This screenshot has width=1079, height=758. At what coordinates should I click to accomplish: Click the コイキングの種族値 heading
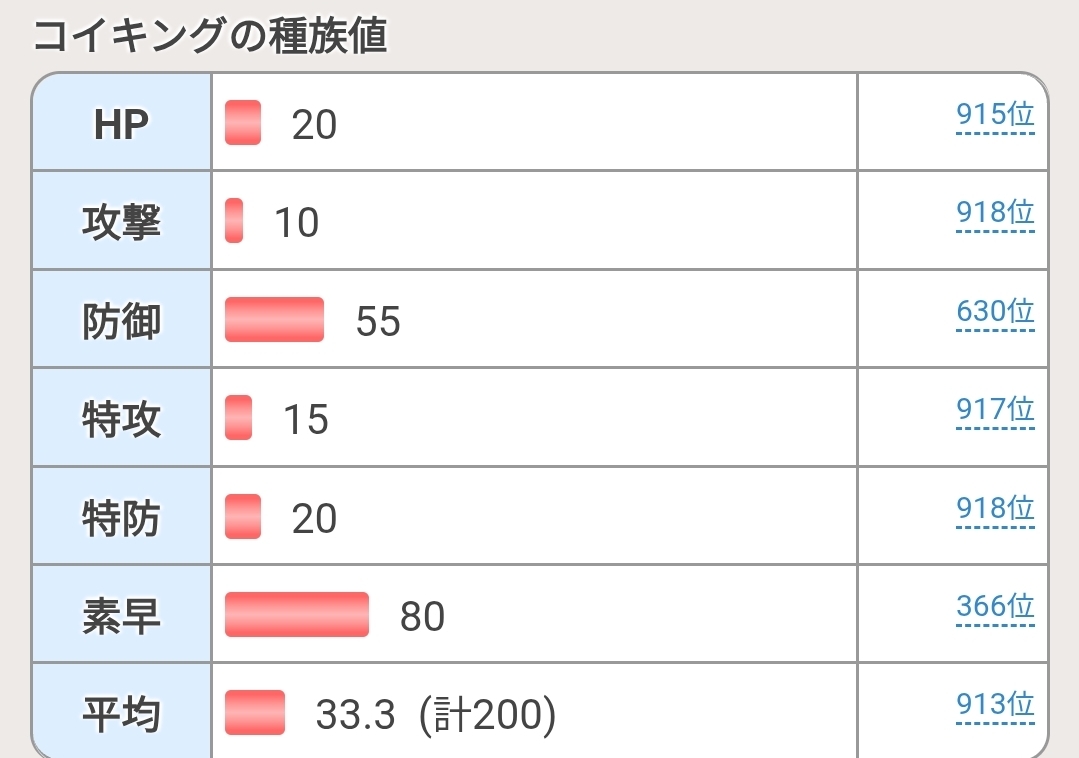[x=210, y=36]
